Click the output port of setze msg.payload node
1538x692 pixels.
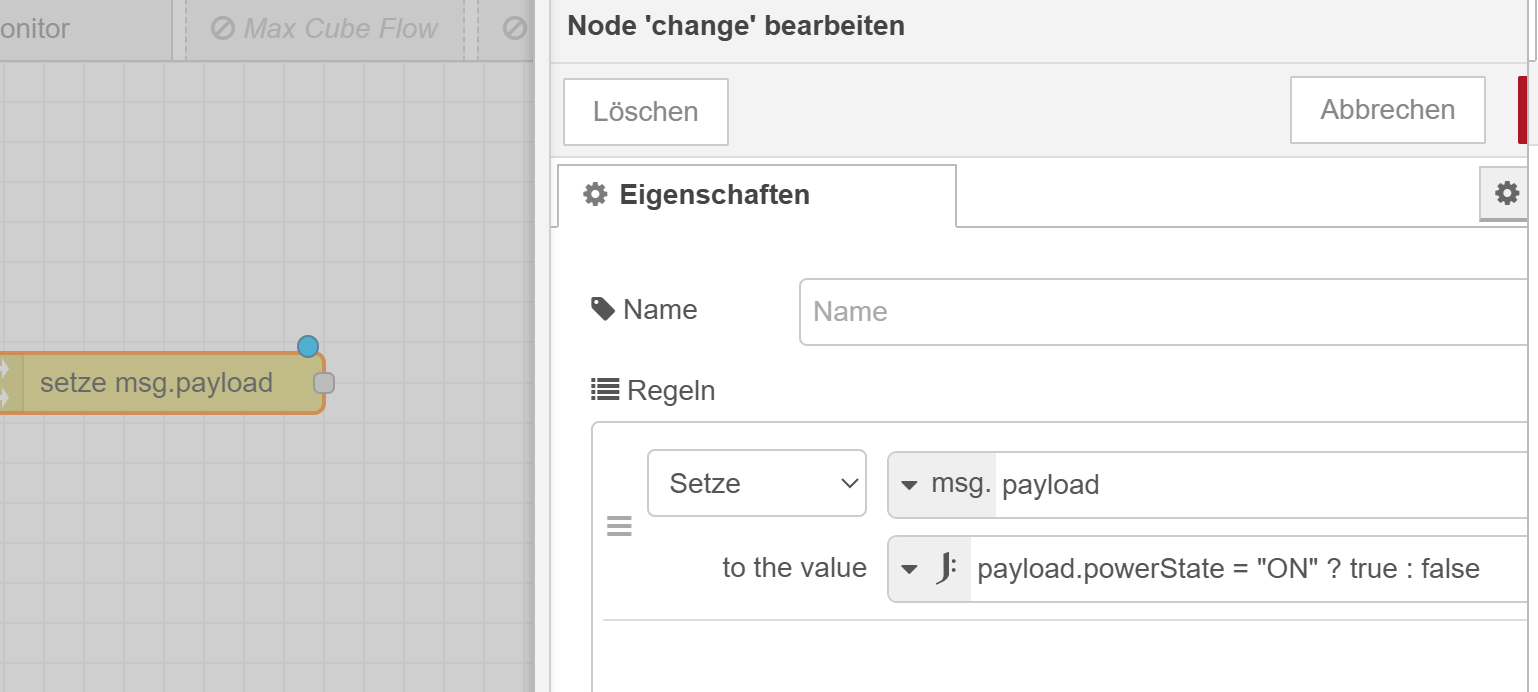[x=324, y=383]
